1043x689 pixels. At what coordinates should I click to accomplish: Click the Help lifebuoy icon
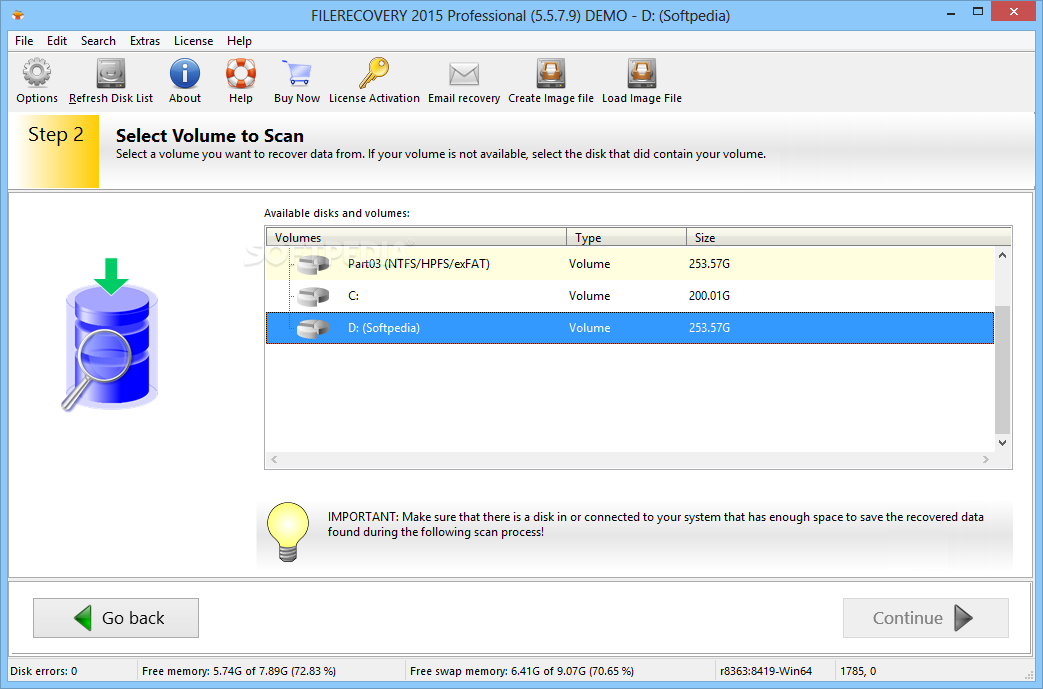pyautogui.click(x=240, y=73)
